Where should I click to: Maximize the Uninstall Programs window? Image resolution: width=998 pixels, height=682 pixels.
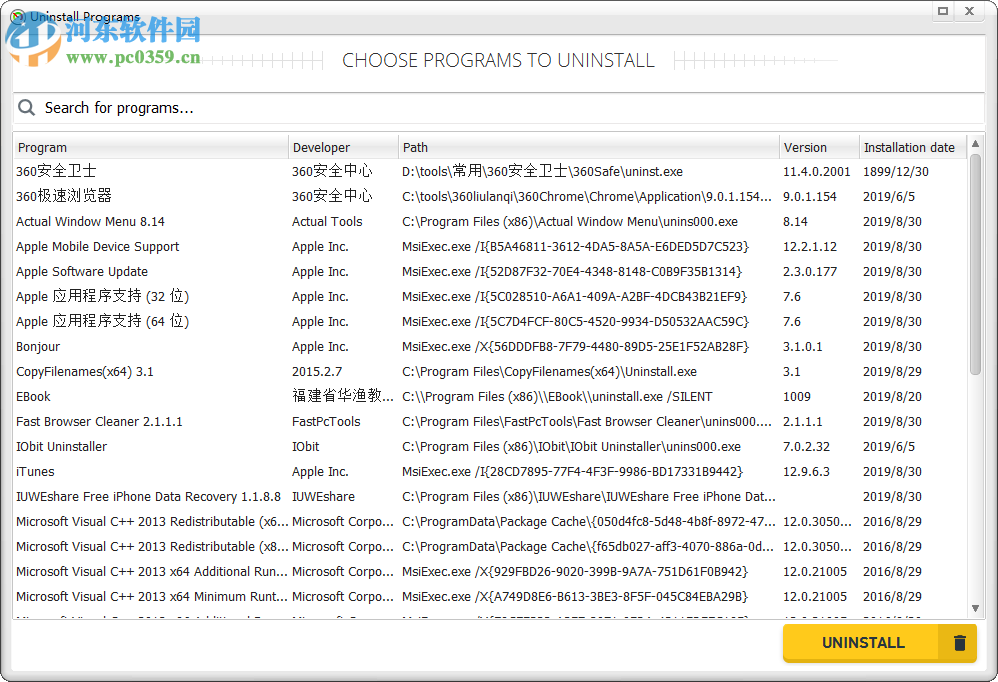pos(943,11)
